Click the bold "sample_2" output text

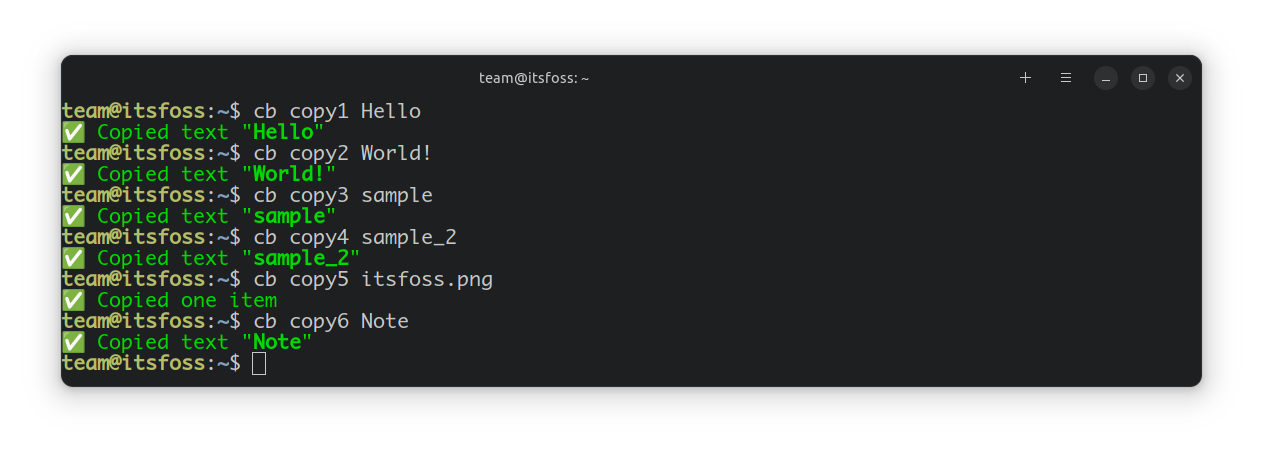tap(300, 258)
